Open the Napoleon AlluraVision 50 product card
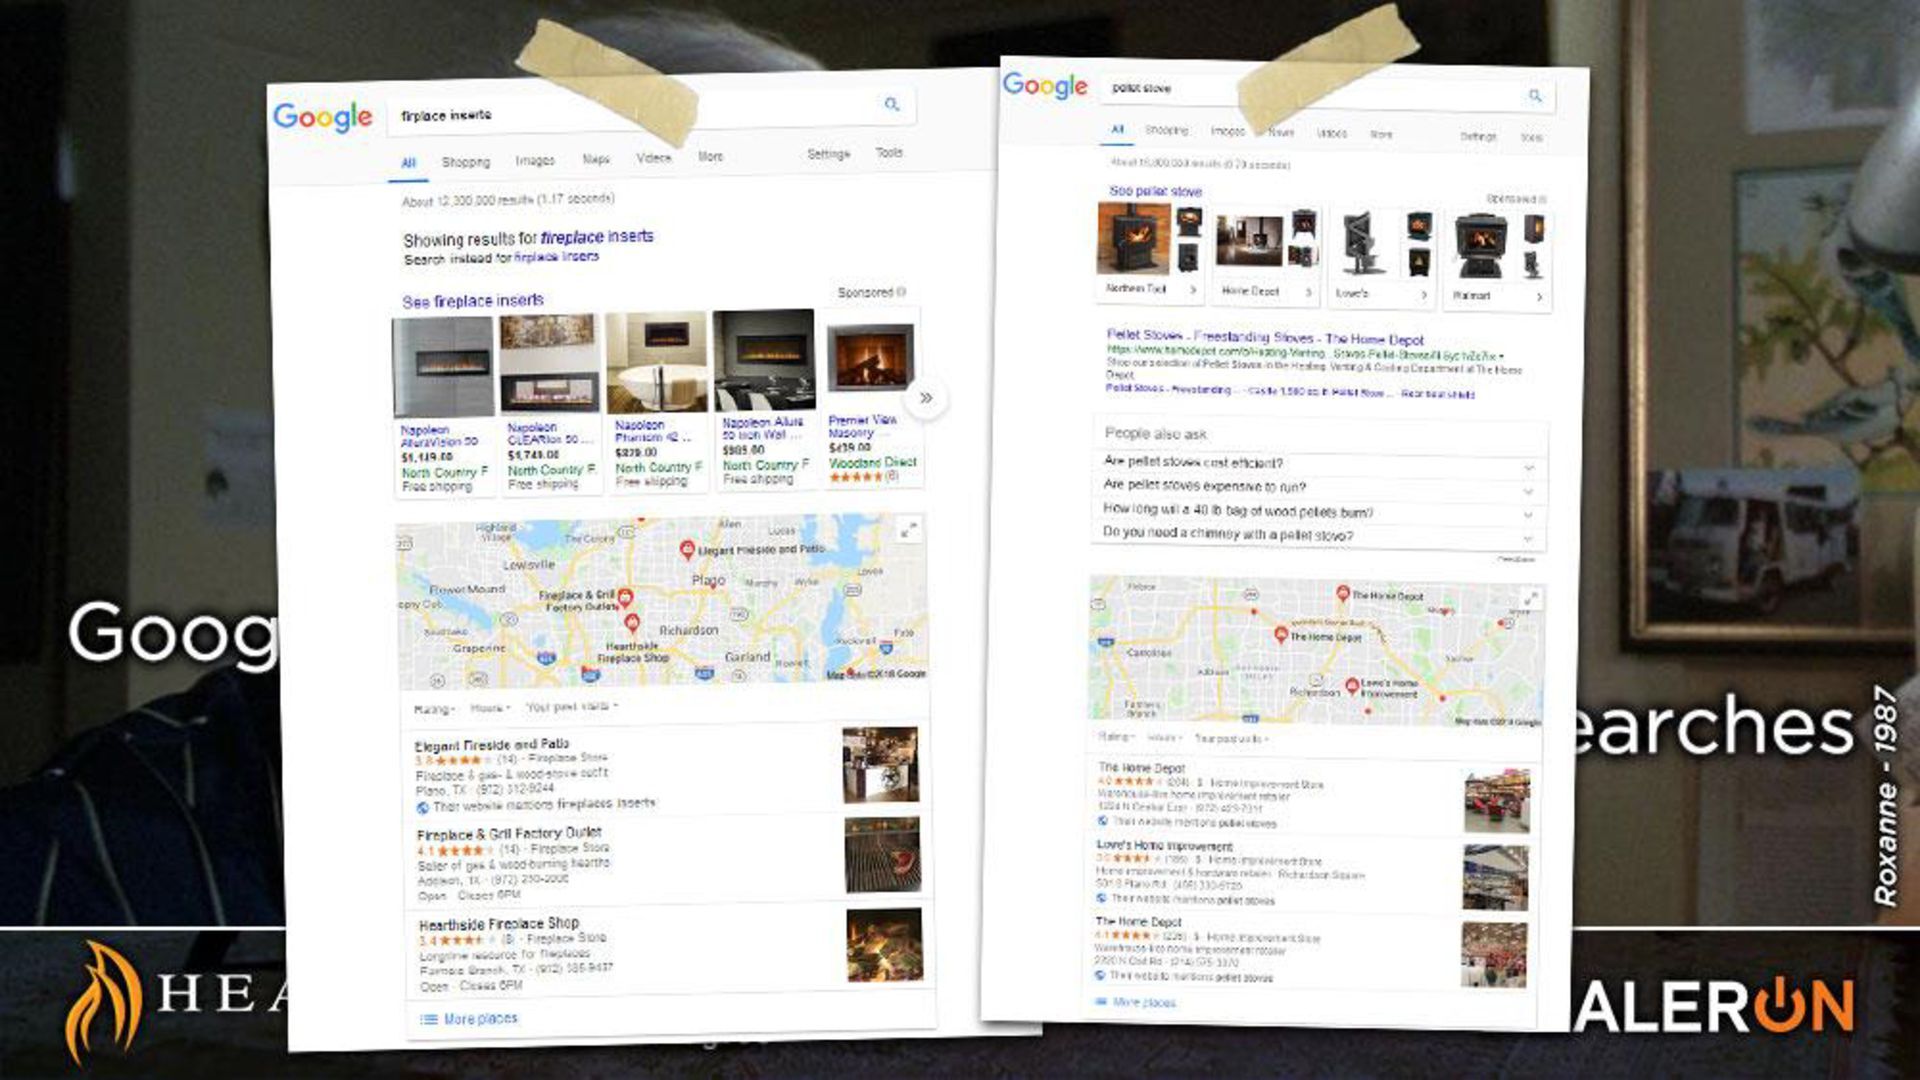This screenshot has height=1080, width=1920. pos(443,405)
